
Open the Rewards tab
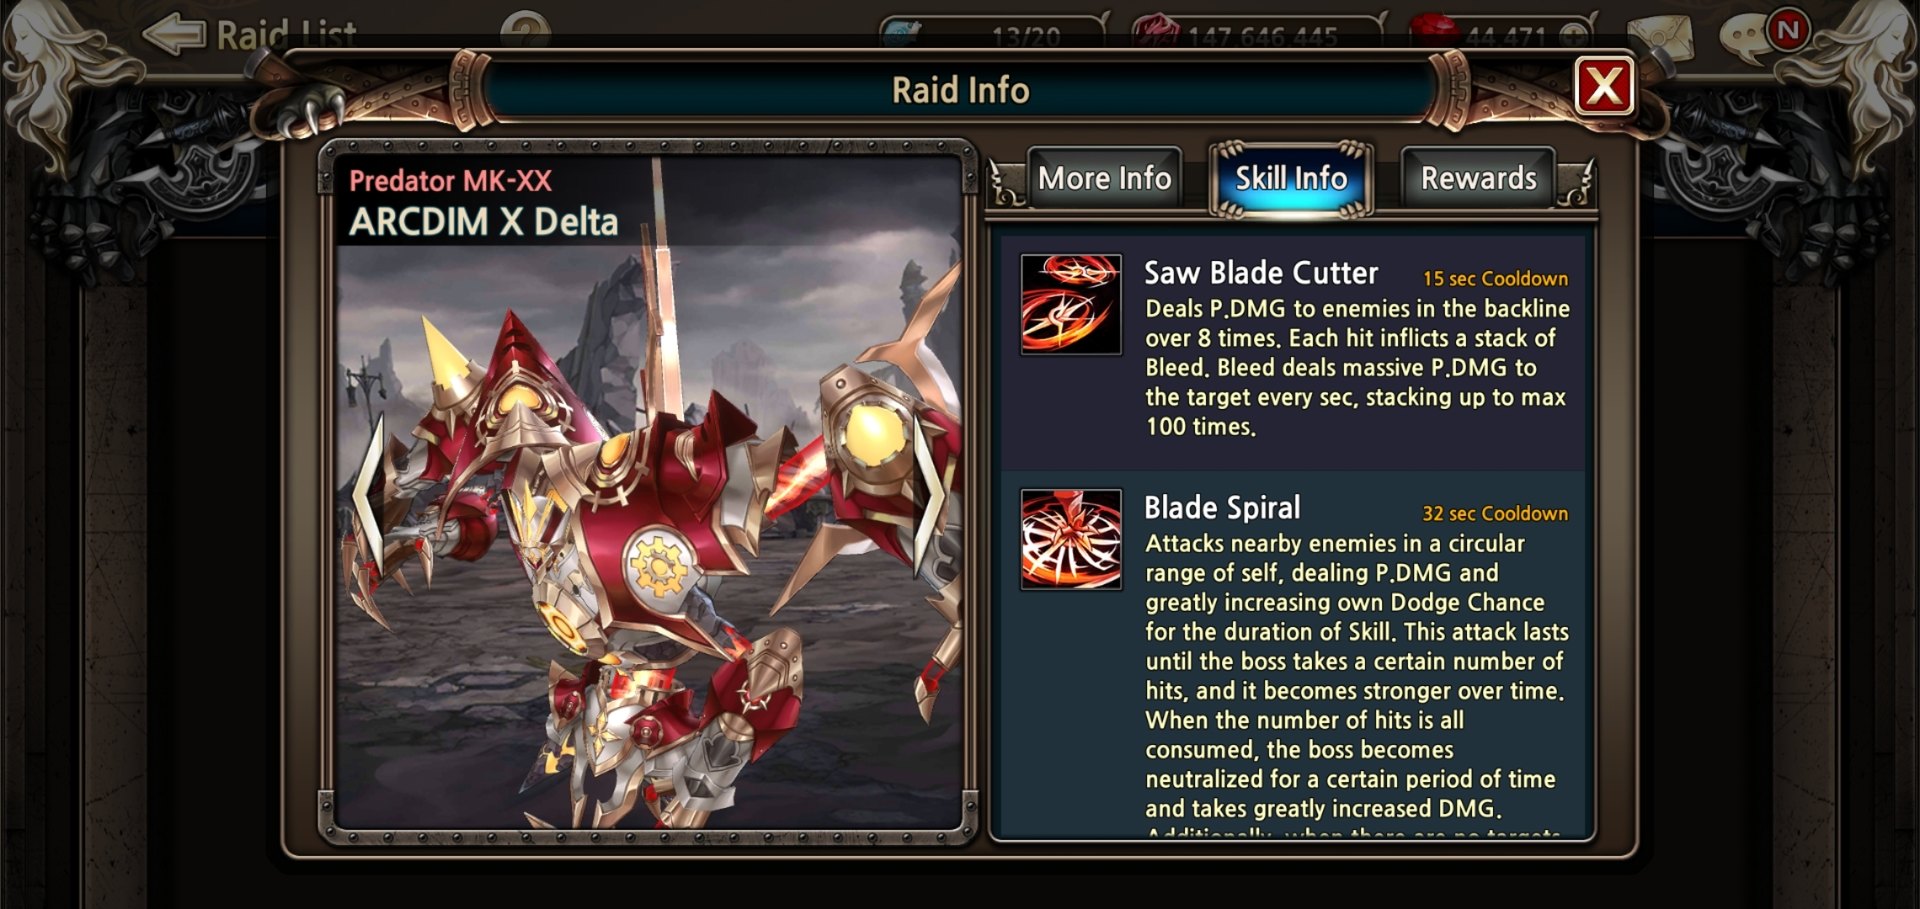tap(1478, 178)
